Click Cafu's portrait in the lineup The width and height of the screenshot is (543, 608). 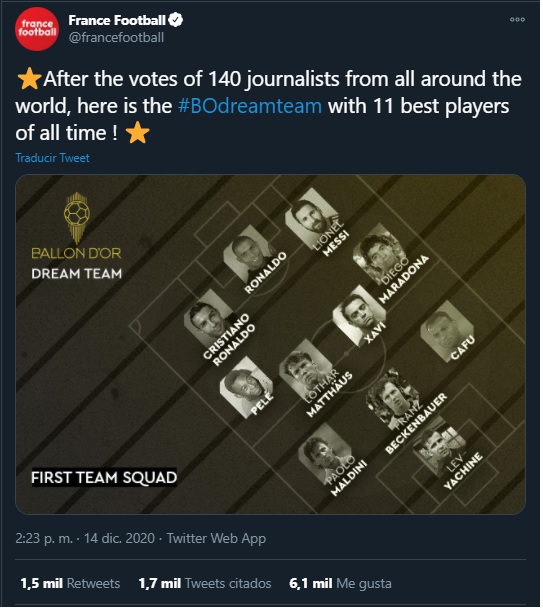pos(445,331)
